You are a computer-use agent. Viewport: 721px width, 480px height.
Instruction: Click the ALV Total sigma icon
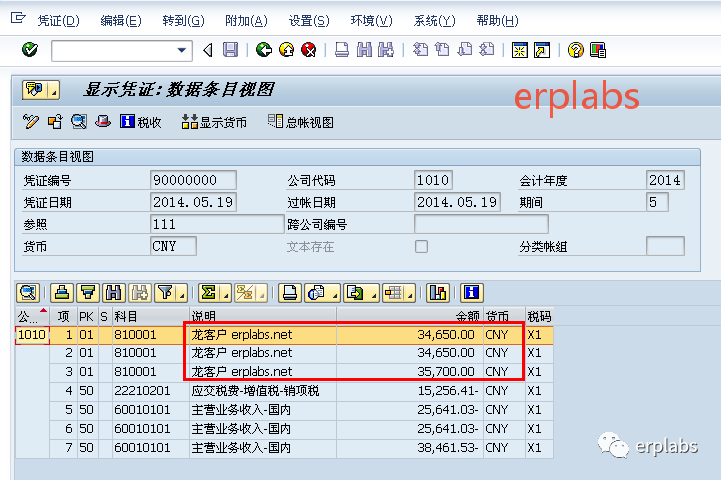(x=209, y=292)
